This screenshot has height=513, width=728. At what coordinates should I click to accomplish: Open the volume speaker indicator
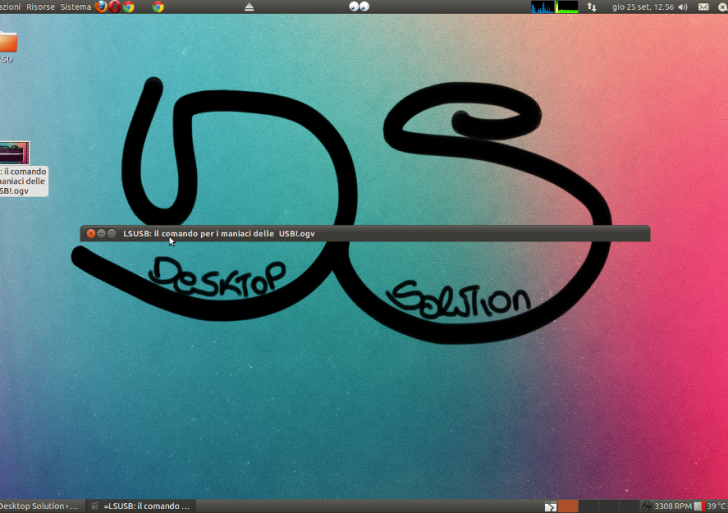point(683,7)
